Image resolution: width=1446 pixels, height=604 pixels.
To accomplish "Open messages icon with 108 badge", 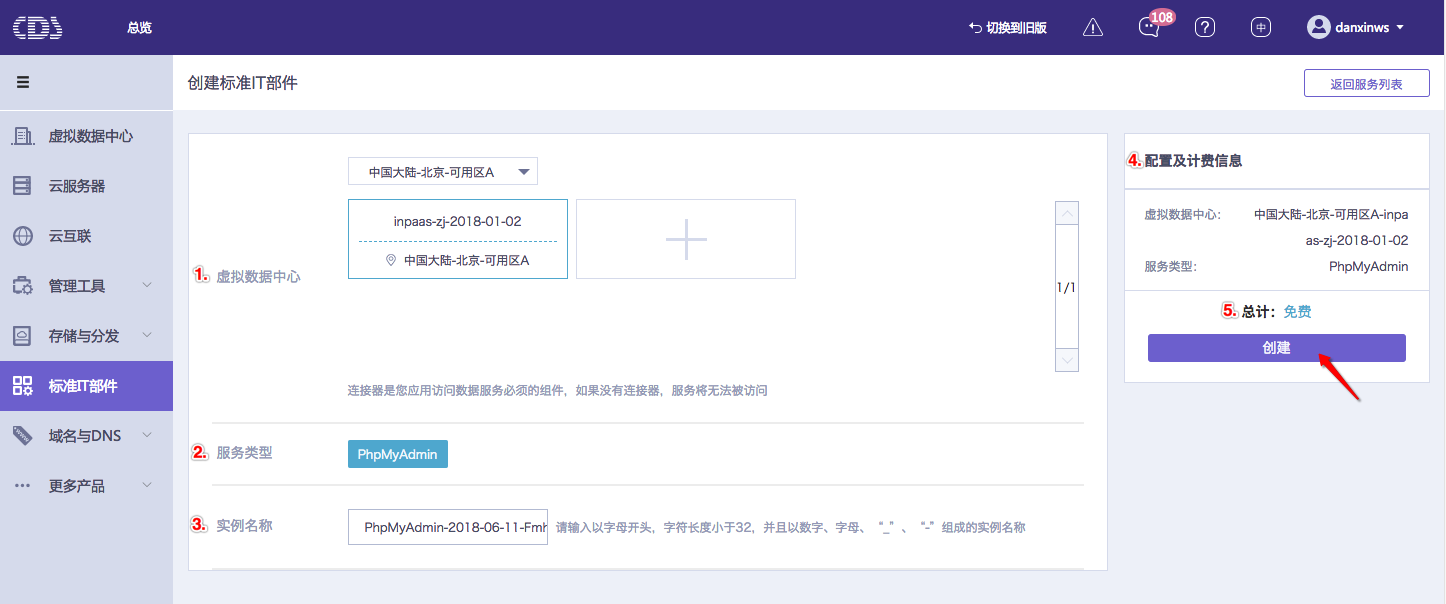I will coord(1149,28).
